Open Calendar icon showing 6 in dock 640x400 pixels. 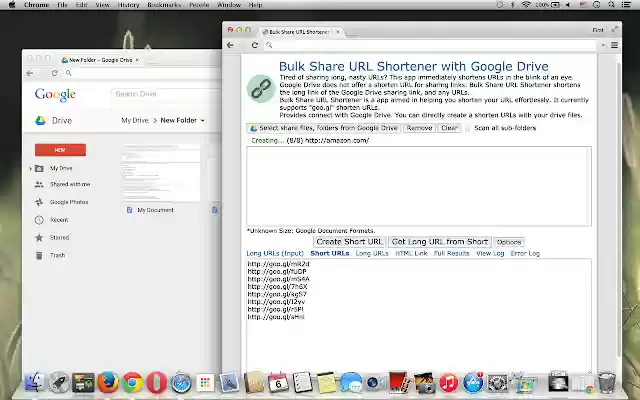coord(278,382)
